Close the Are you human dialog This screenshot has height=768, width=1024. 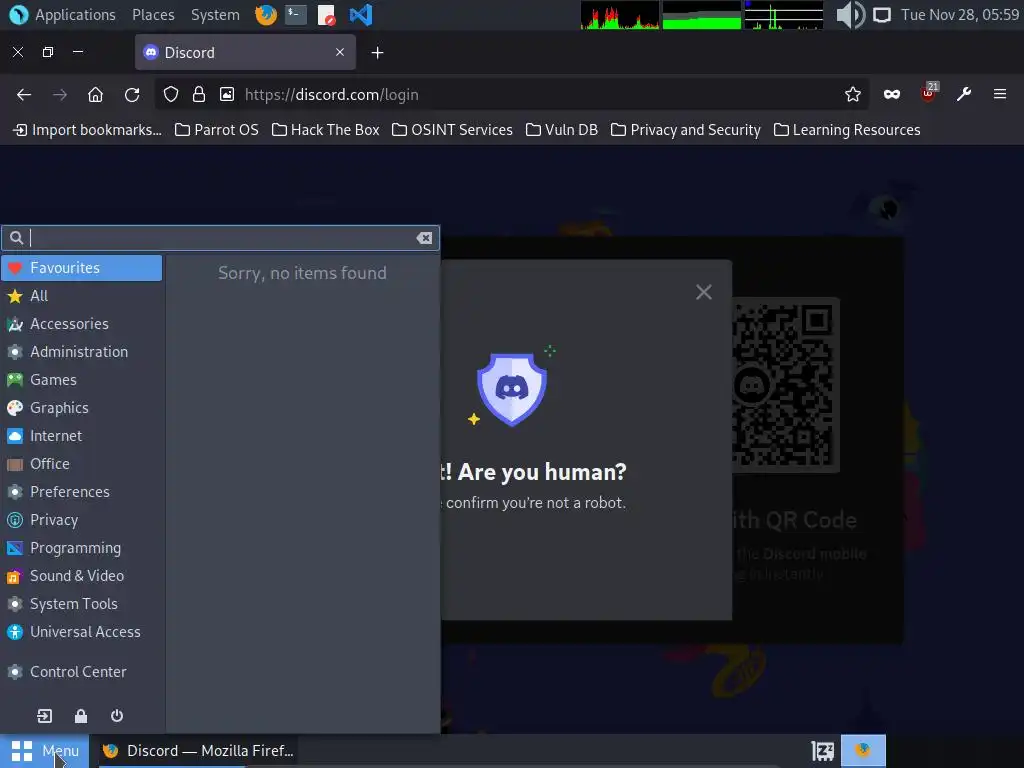click(703, 292)
